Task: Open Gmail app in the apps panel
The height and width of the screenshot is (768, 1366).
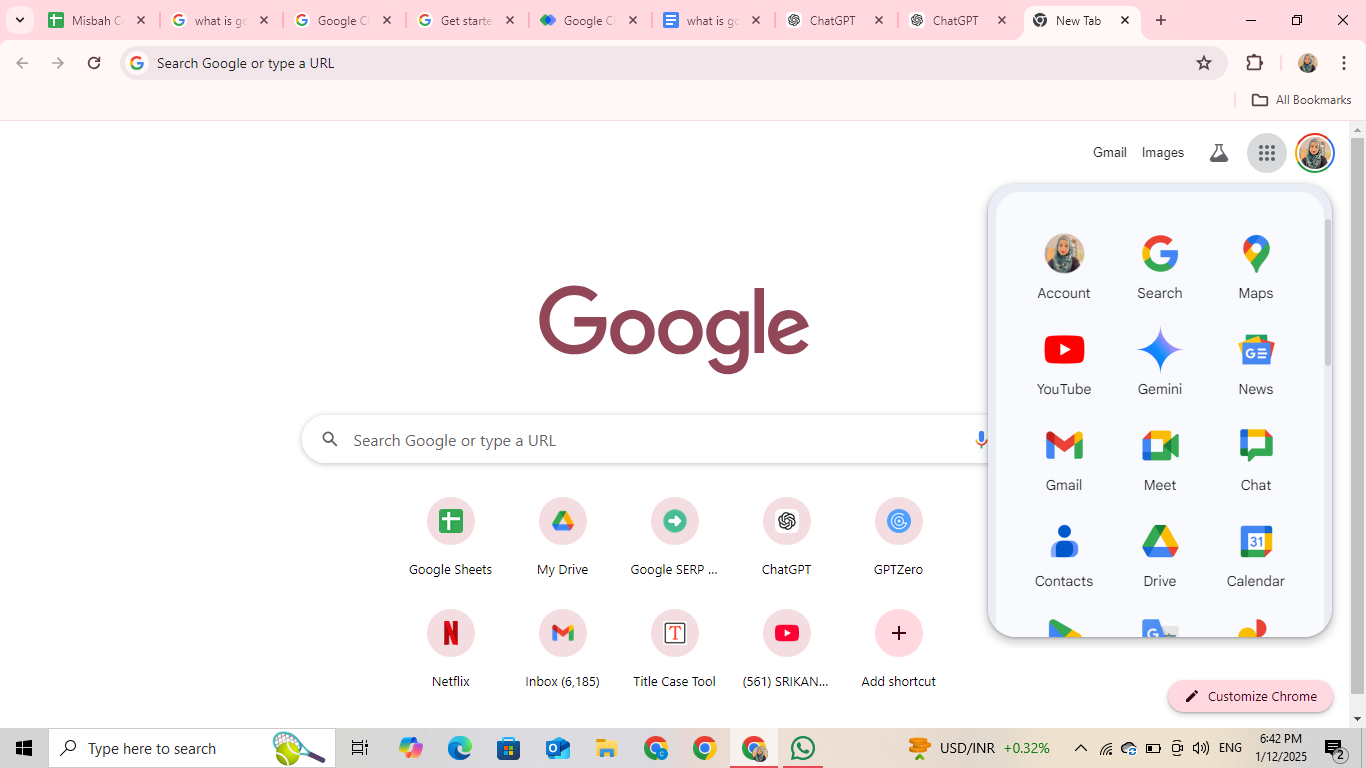Action: pyautogui.click(x=1064, y=458)
